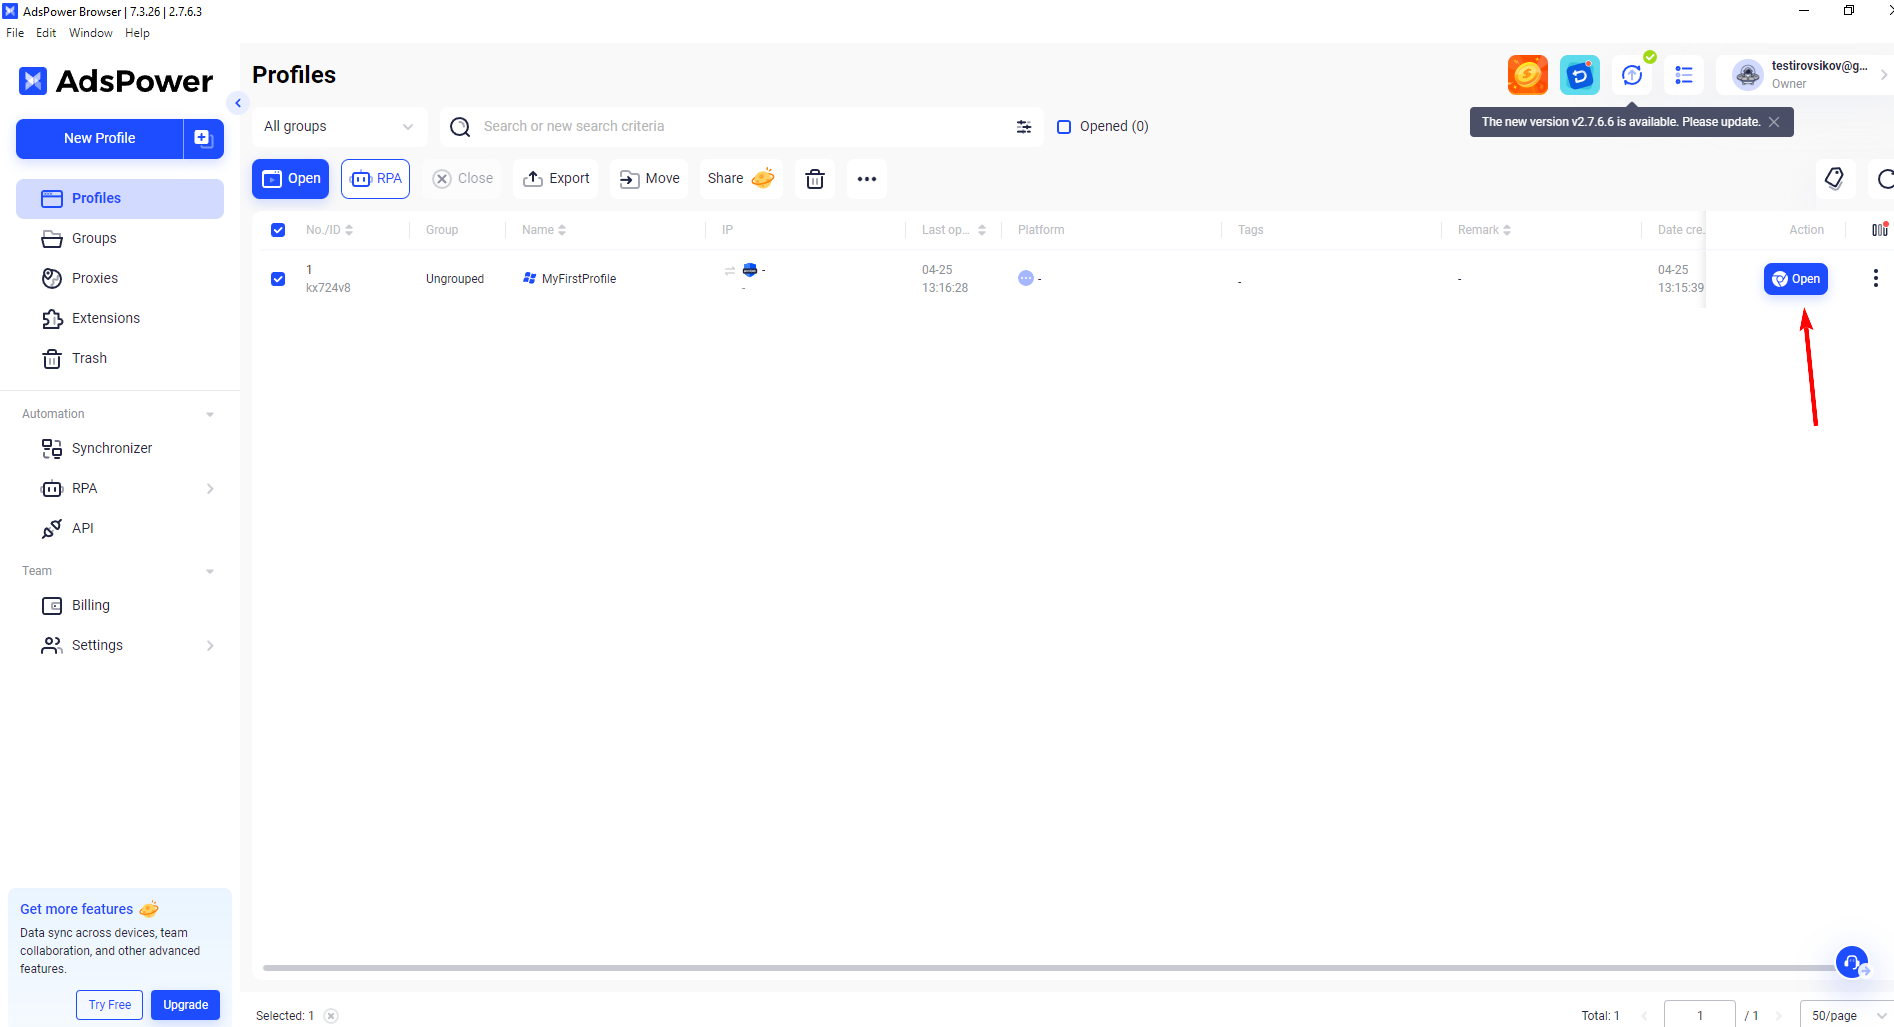Toggle the select-all profiles checkbox
The height and width of the screenshot is (1027, 1894).
(278, 230)
